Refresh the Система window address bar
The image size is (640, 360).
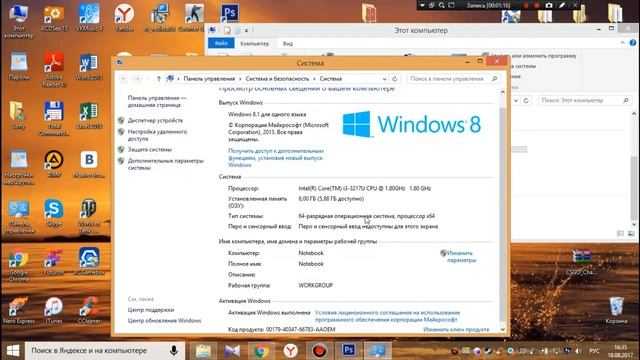tap(395, 79)
